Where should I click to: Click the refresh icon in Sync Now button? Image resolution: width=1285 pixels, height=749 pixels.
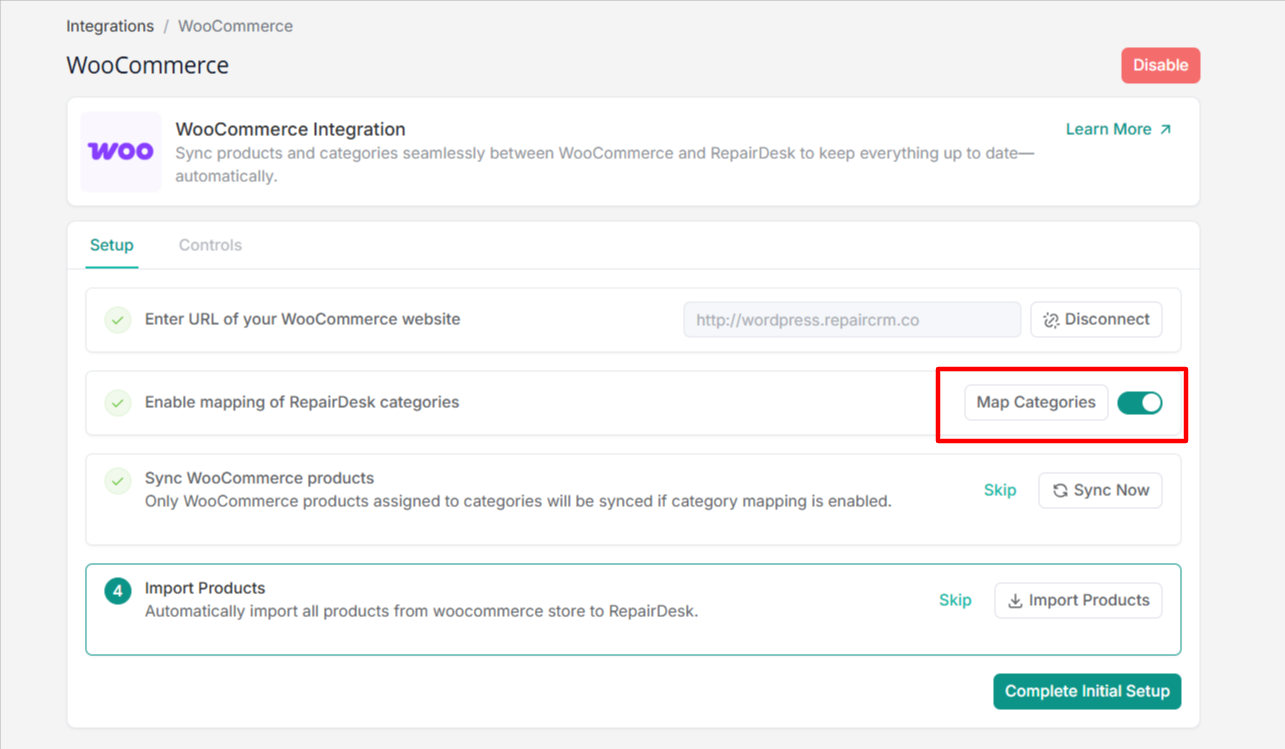1060,491
